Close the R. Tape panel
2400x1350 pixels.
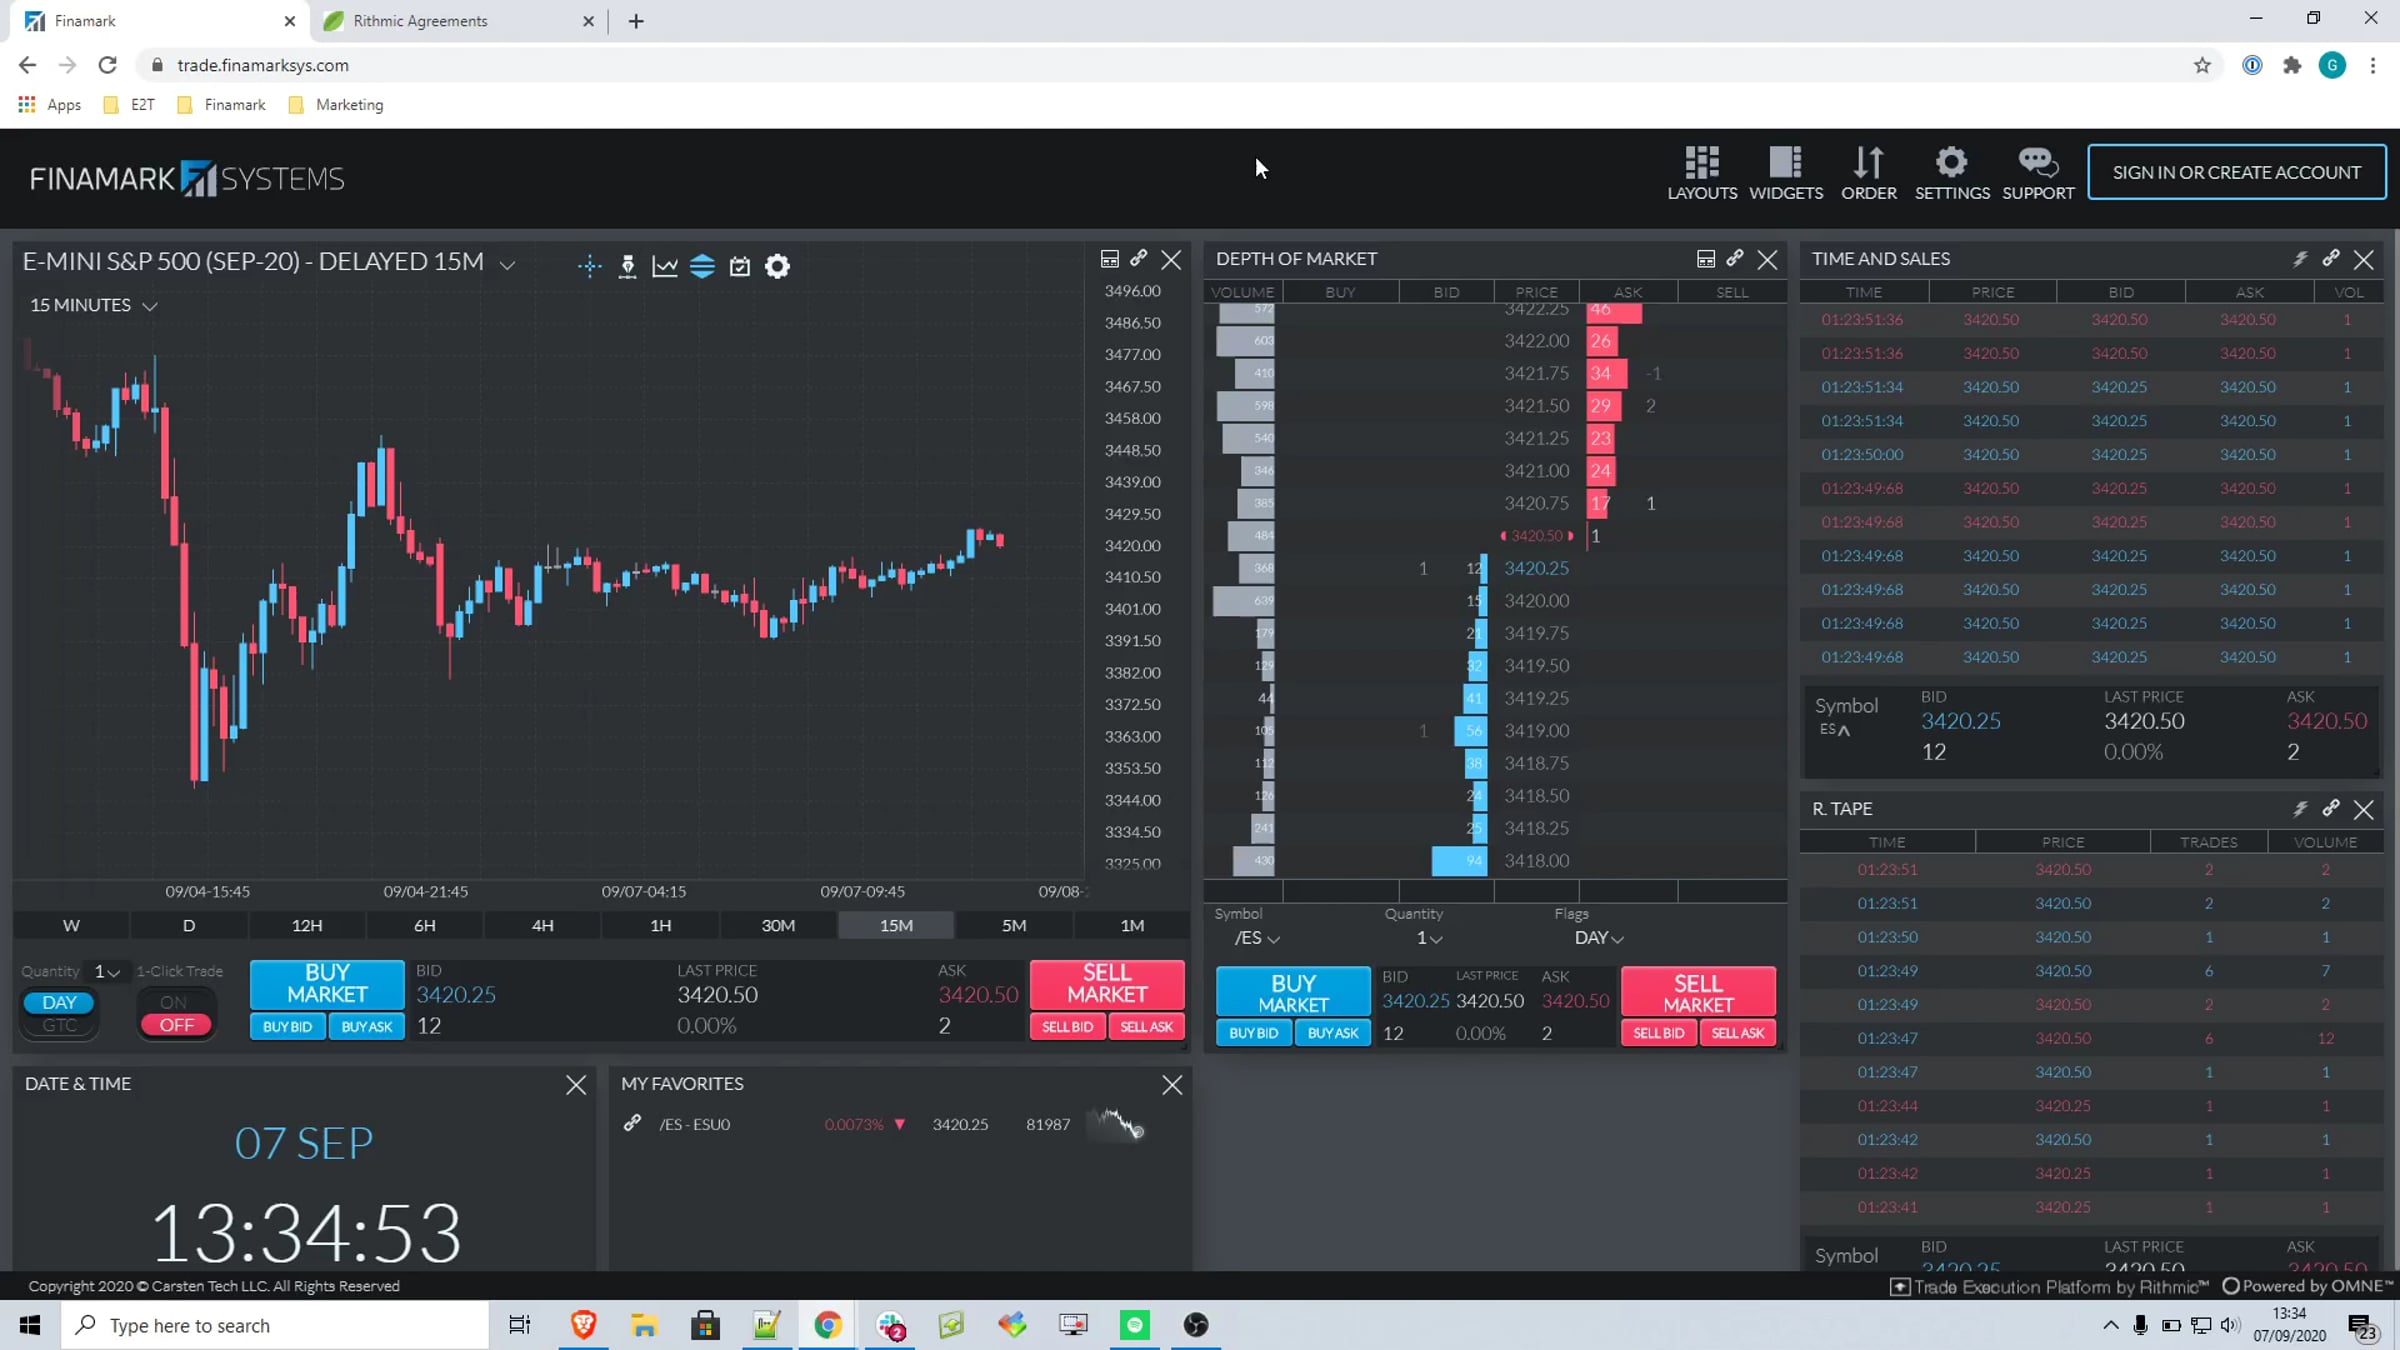coord(2364,810)
